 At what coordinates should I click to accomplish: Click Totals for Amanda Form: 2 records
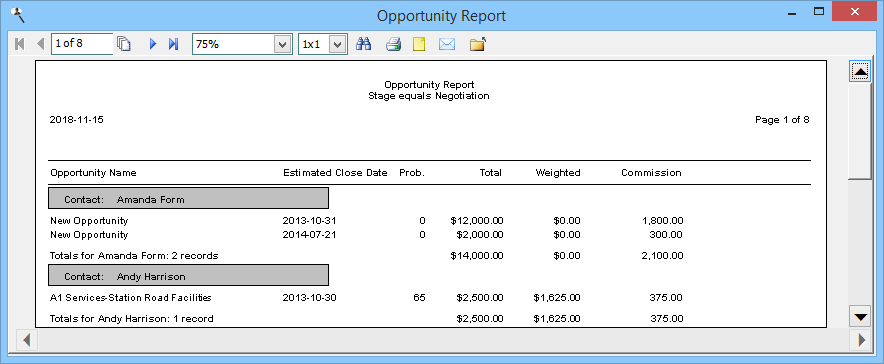coord(134,256)
